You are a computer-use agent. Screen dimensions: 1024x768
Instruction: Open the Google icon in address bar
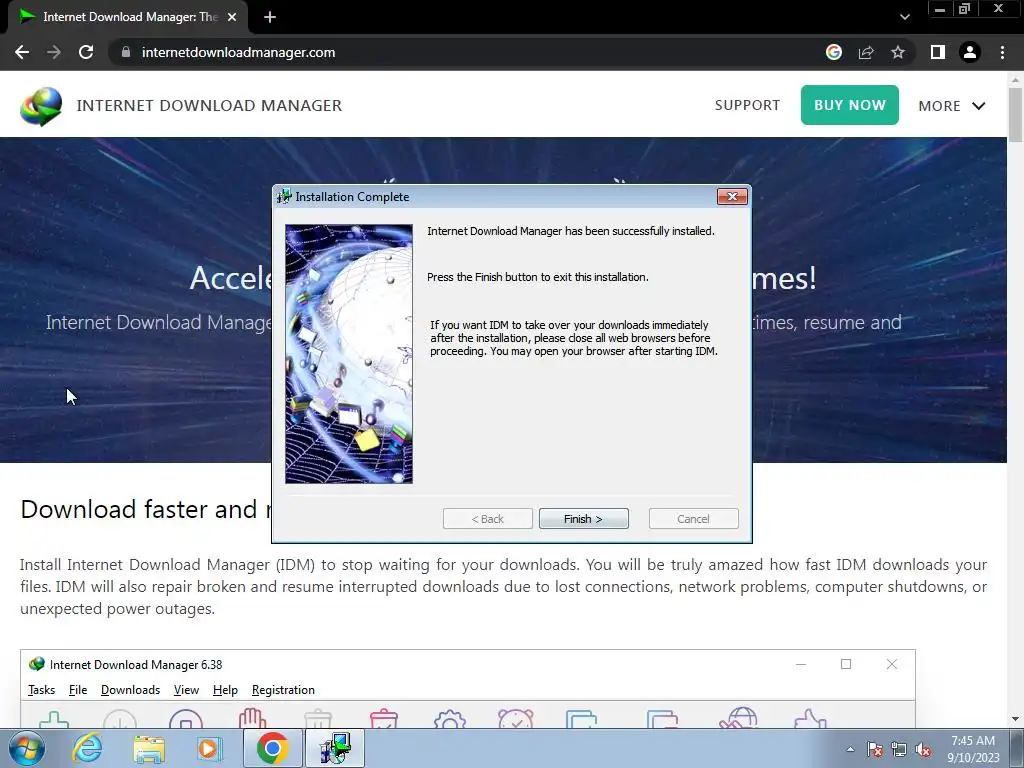pos(833,52)
